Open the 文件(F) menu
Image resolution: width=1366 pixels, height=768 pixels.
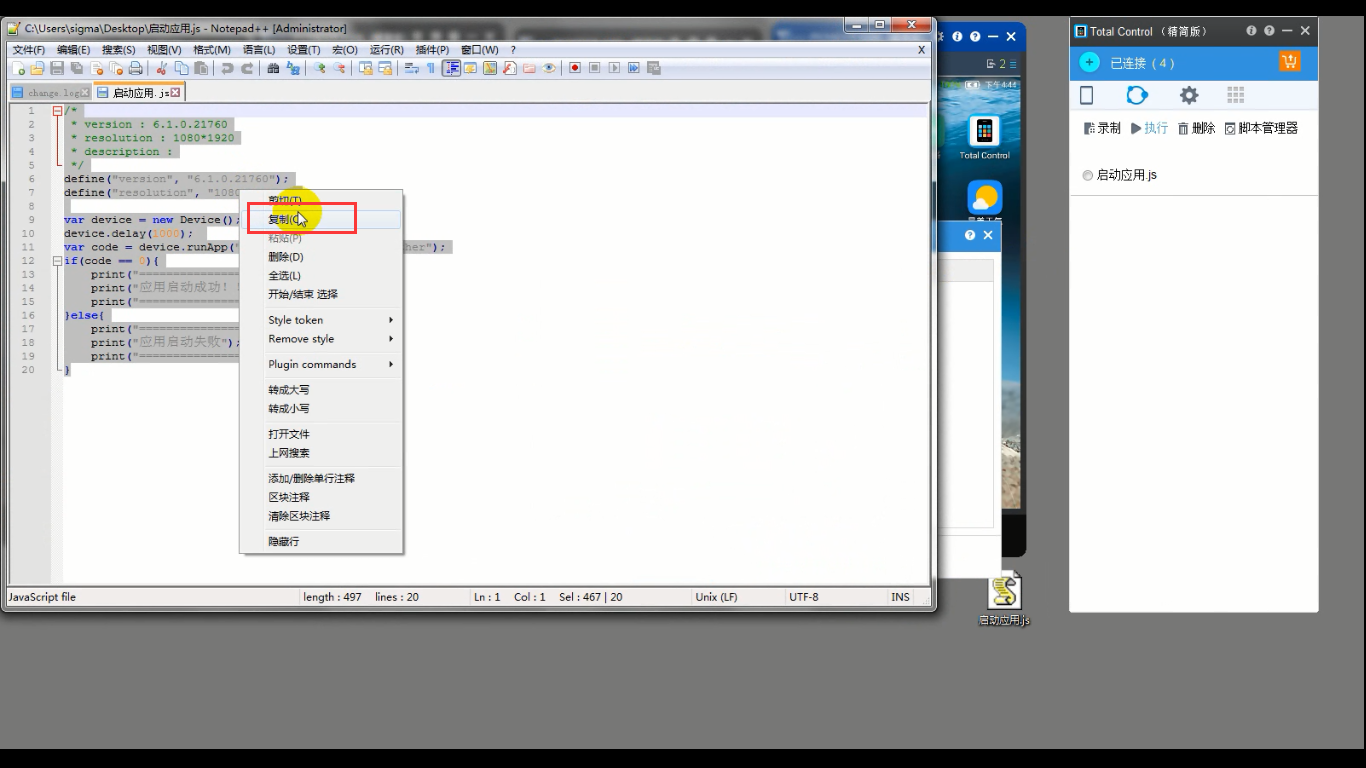[28, 49]
